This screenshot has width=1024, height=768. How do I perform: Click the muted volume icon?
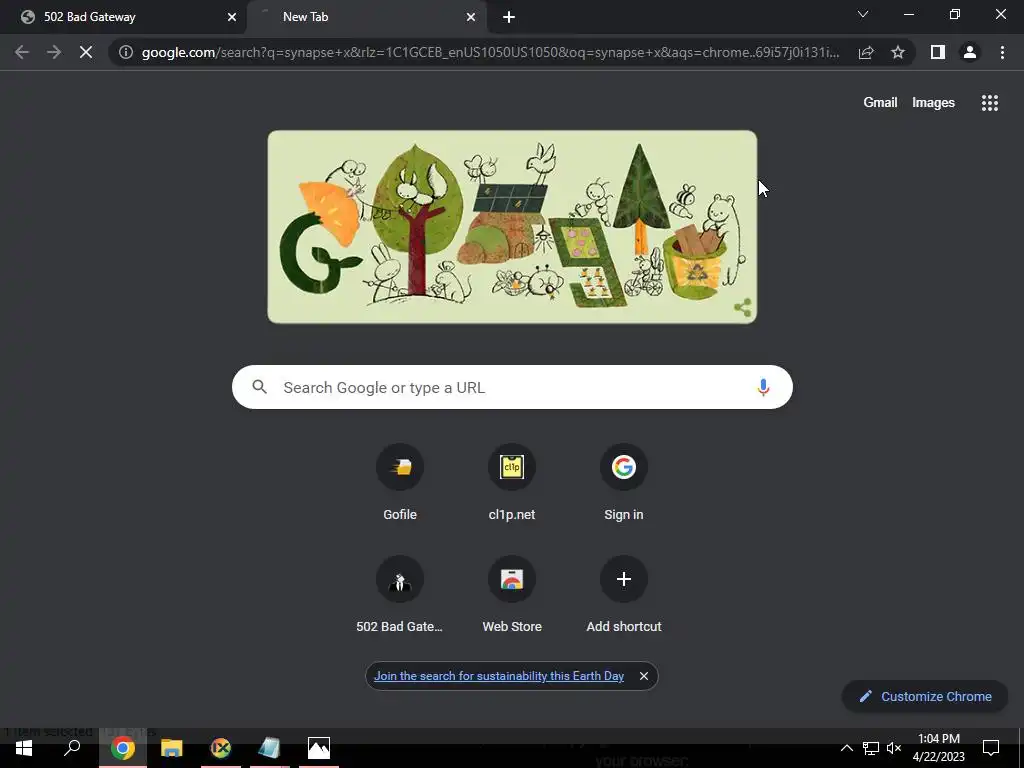coord(894,748)
